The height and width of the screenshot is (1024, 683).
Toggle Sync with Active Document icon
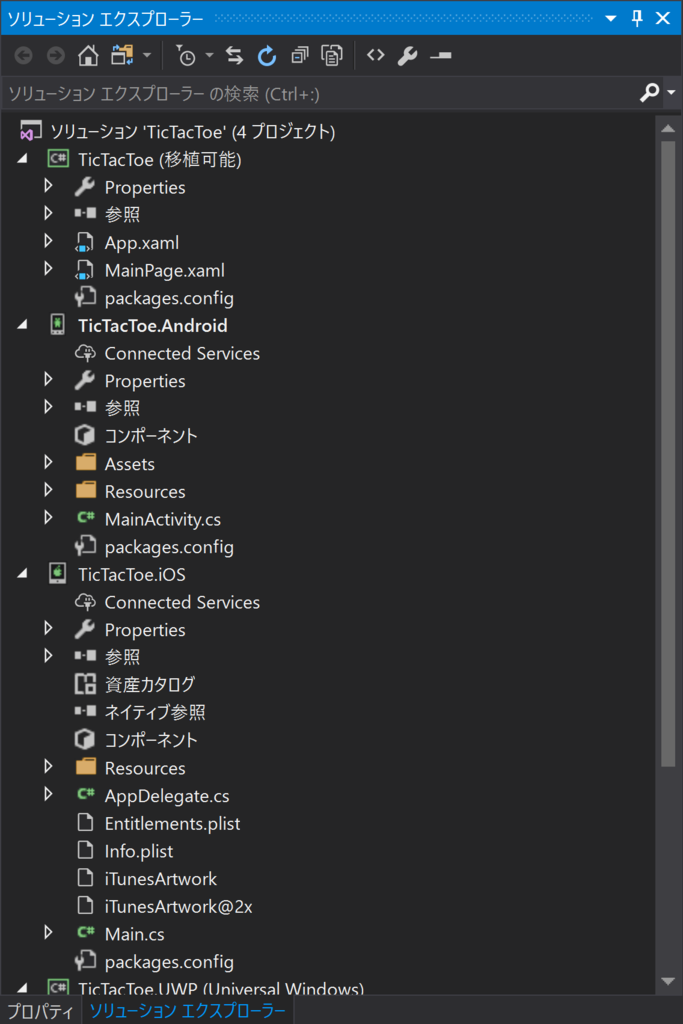pos(234,56)
